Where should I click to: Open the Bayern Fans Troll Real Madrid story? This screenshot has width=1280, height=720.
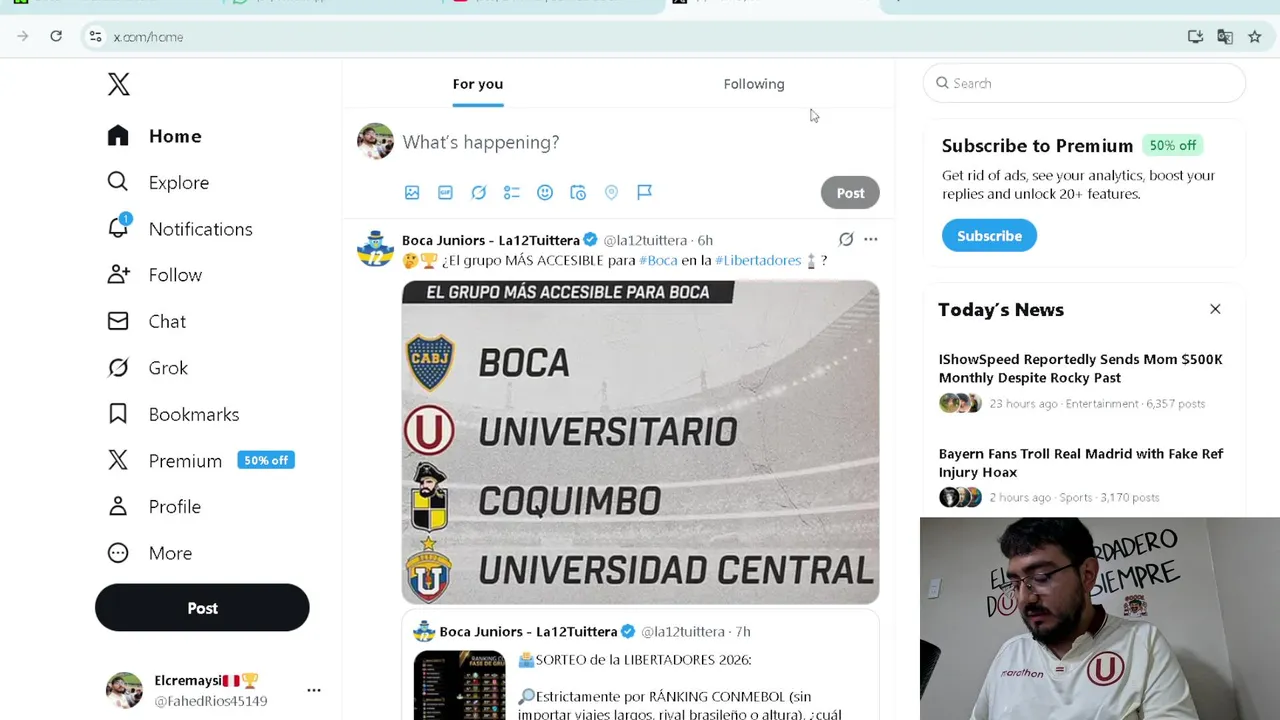pyautogui.click(x=1080, y=463)
